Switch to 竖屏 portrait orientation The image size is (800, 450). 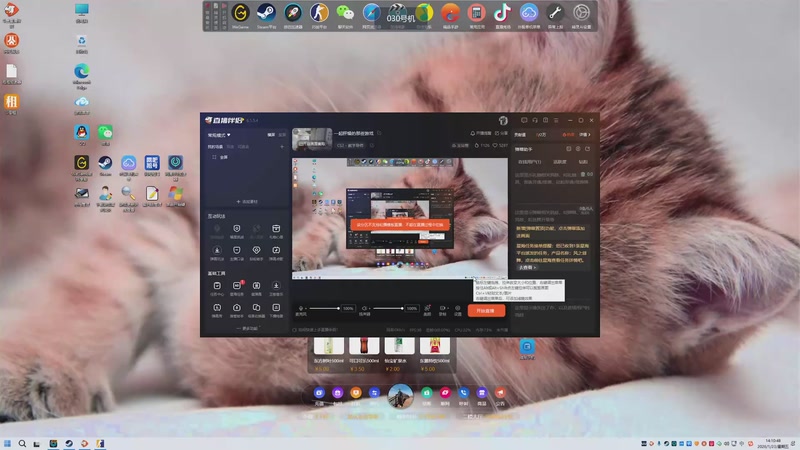[282, 135]
